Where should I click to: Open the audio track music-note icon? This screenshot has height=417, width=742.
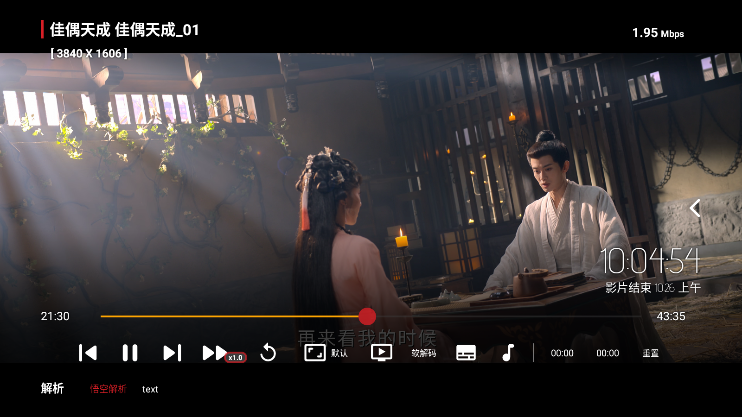508,353
